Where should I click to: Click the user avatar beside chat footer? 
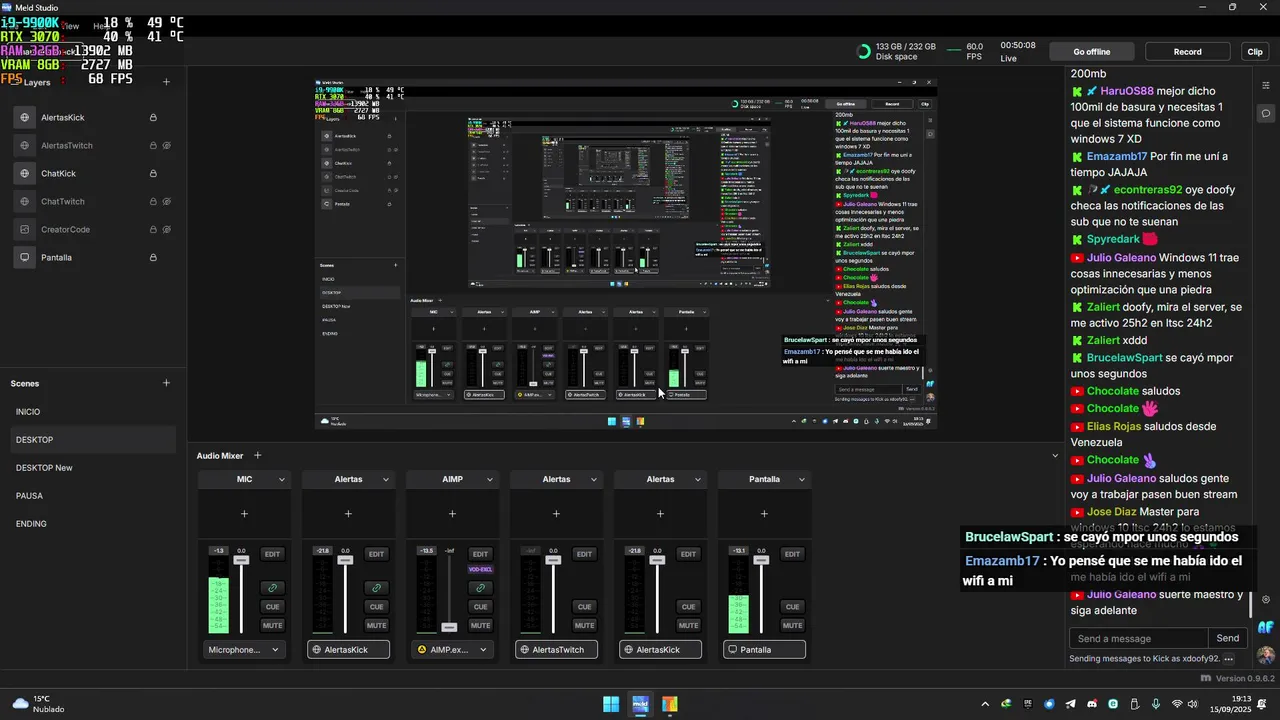coord(1266,655)
